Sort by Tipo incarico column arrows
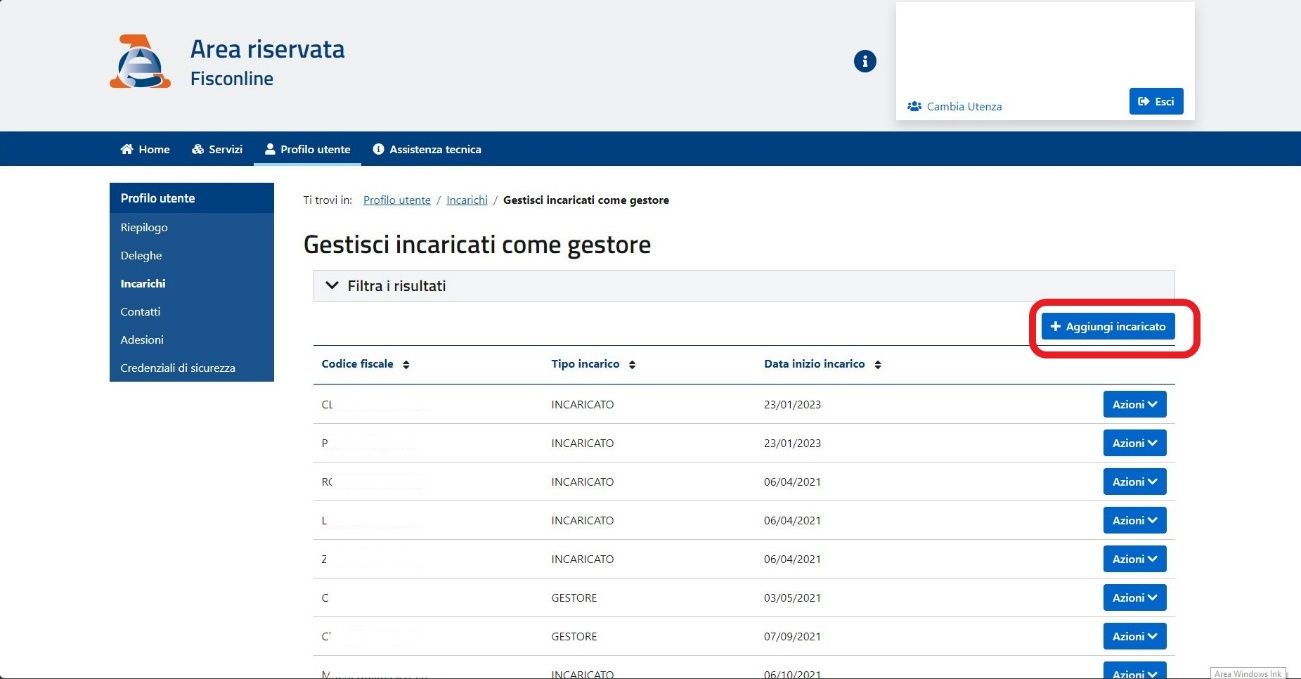 point(632,365)
